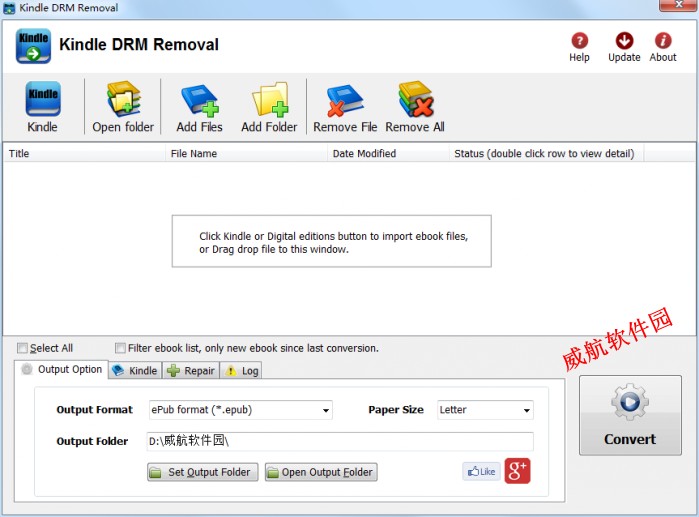Screen dimensions: 699x517
Task: Share on Google Plus
Action: (x=518, y=471)
